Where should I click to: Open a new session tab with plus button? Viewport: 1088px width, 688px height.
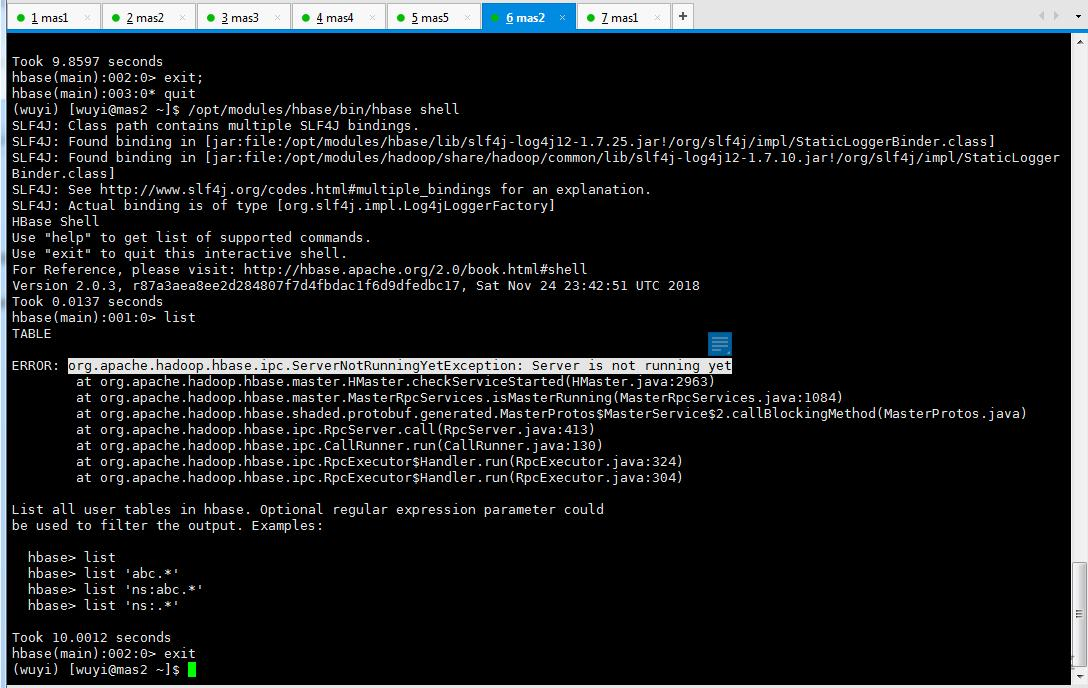point(683,17)
